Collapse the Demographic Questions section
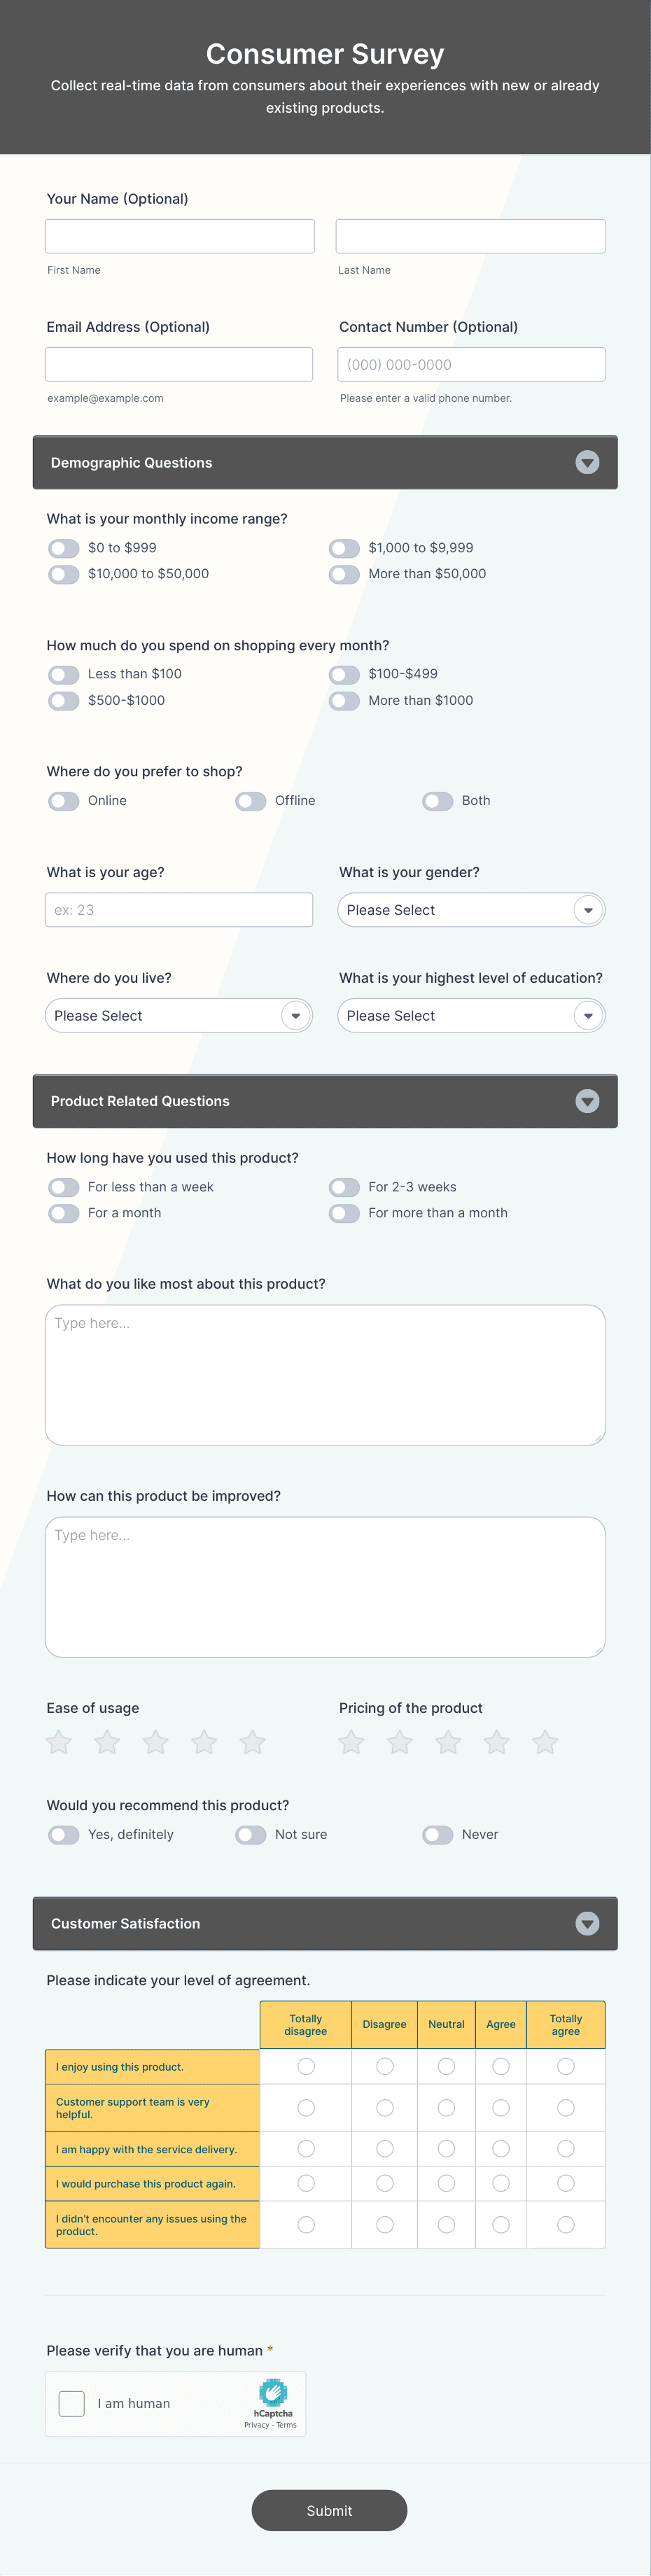The image size is (651, 2576). tap(587, 462)
